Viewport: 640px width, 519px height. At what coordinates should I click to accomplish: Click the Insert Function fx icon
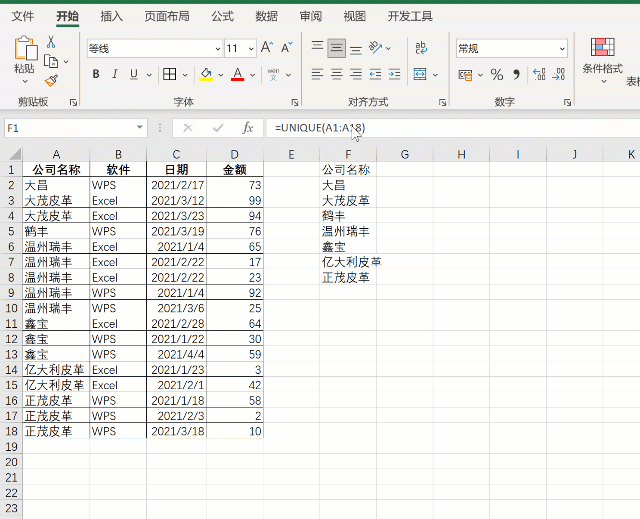pyautogui.click(x=247, y=128)
